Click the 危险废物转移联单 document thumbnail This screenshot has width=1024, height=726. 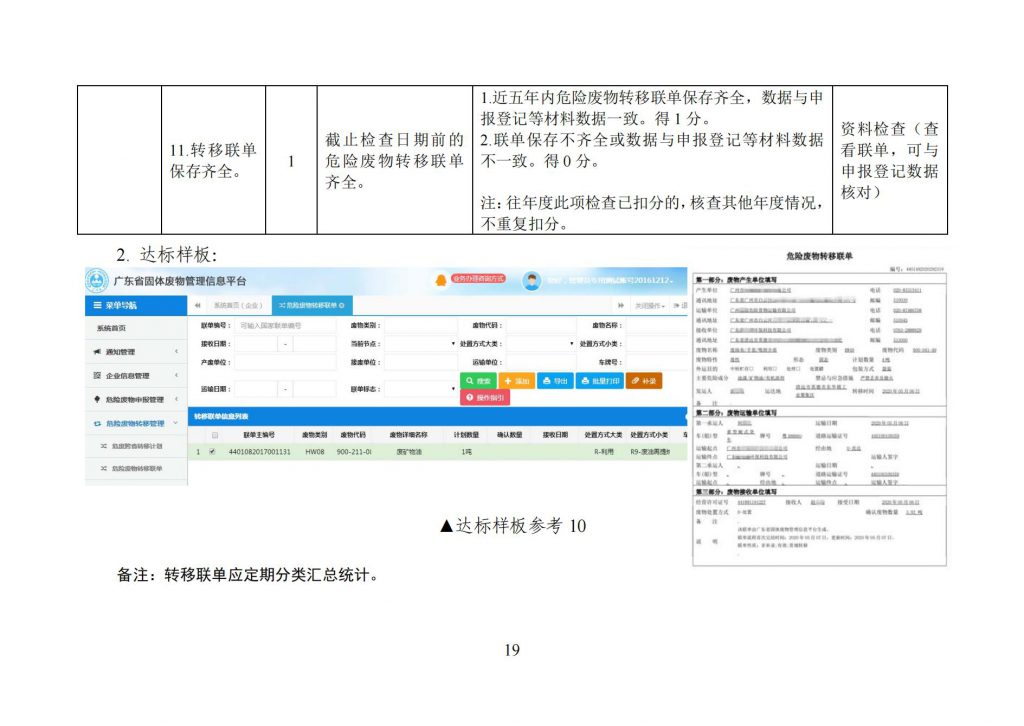click(819, 407)
